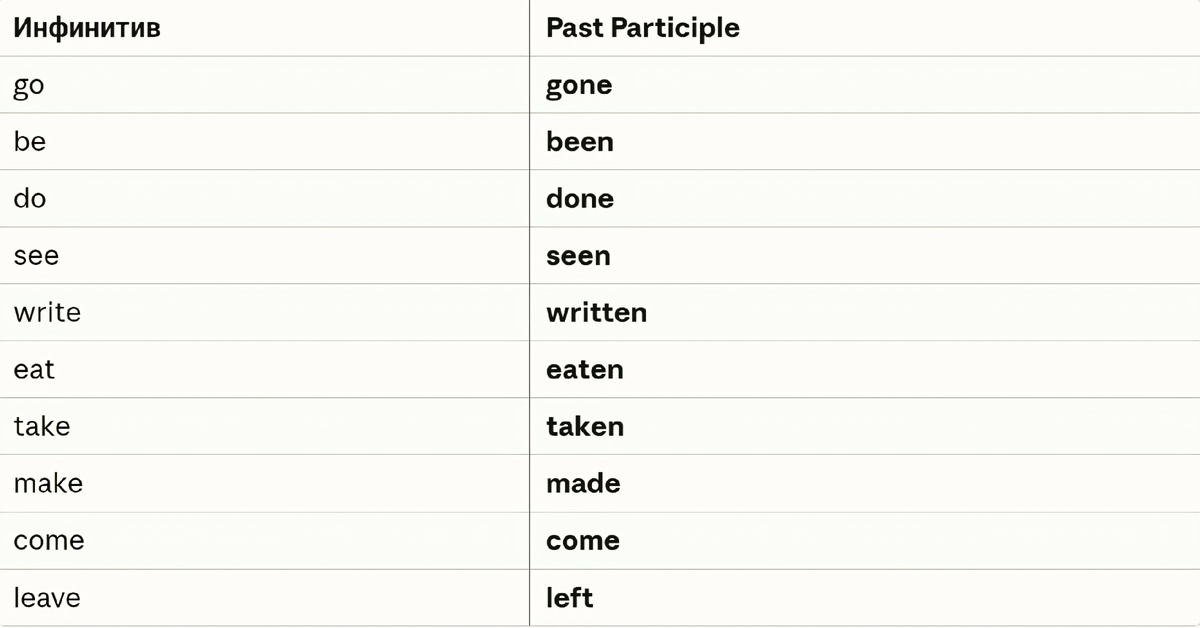Select the 'see' infinitive cell
This screenshot has height=628, width=1200.
pyautogui.click(x=36, y=256)
